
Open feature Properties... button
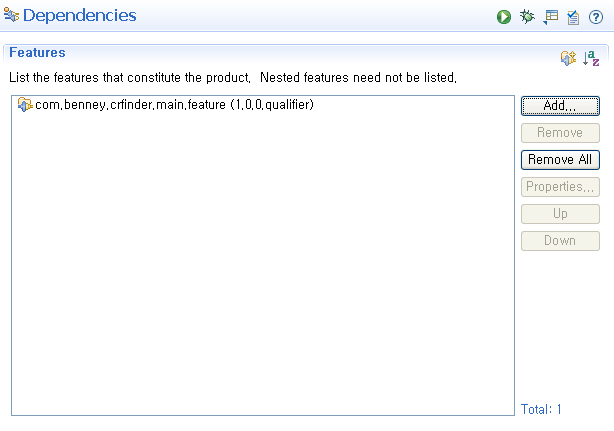tap(560, 187)
